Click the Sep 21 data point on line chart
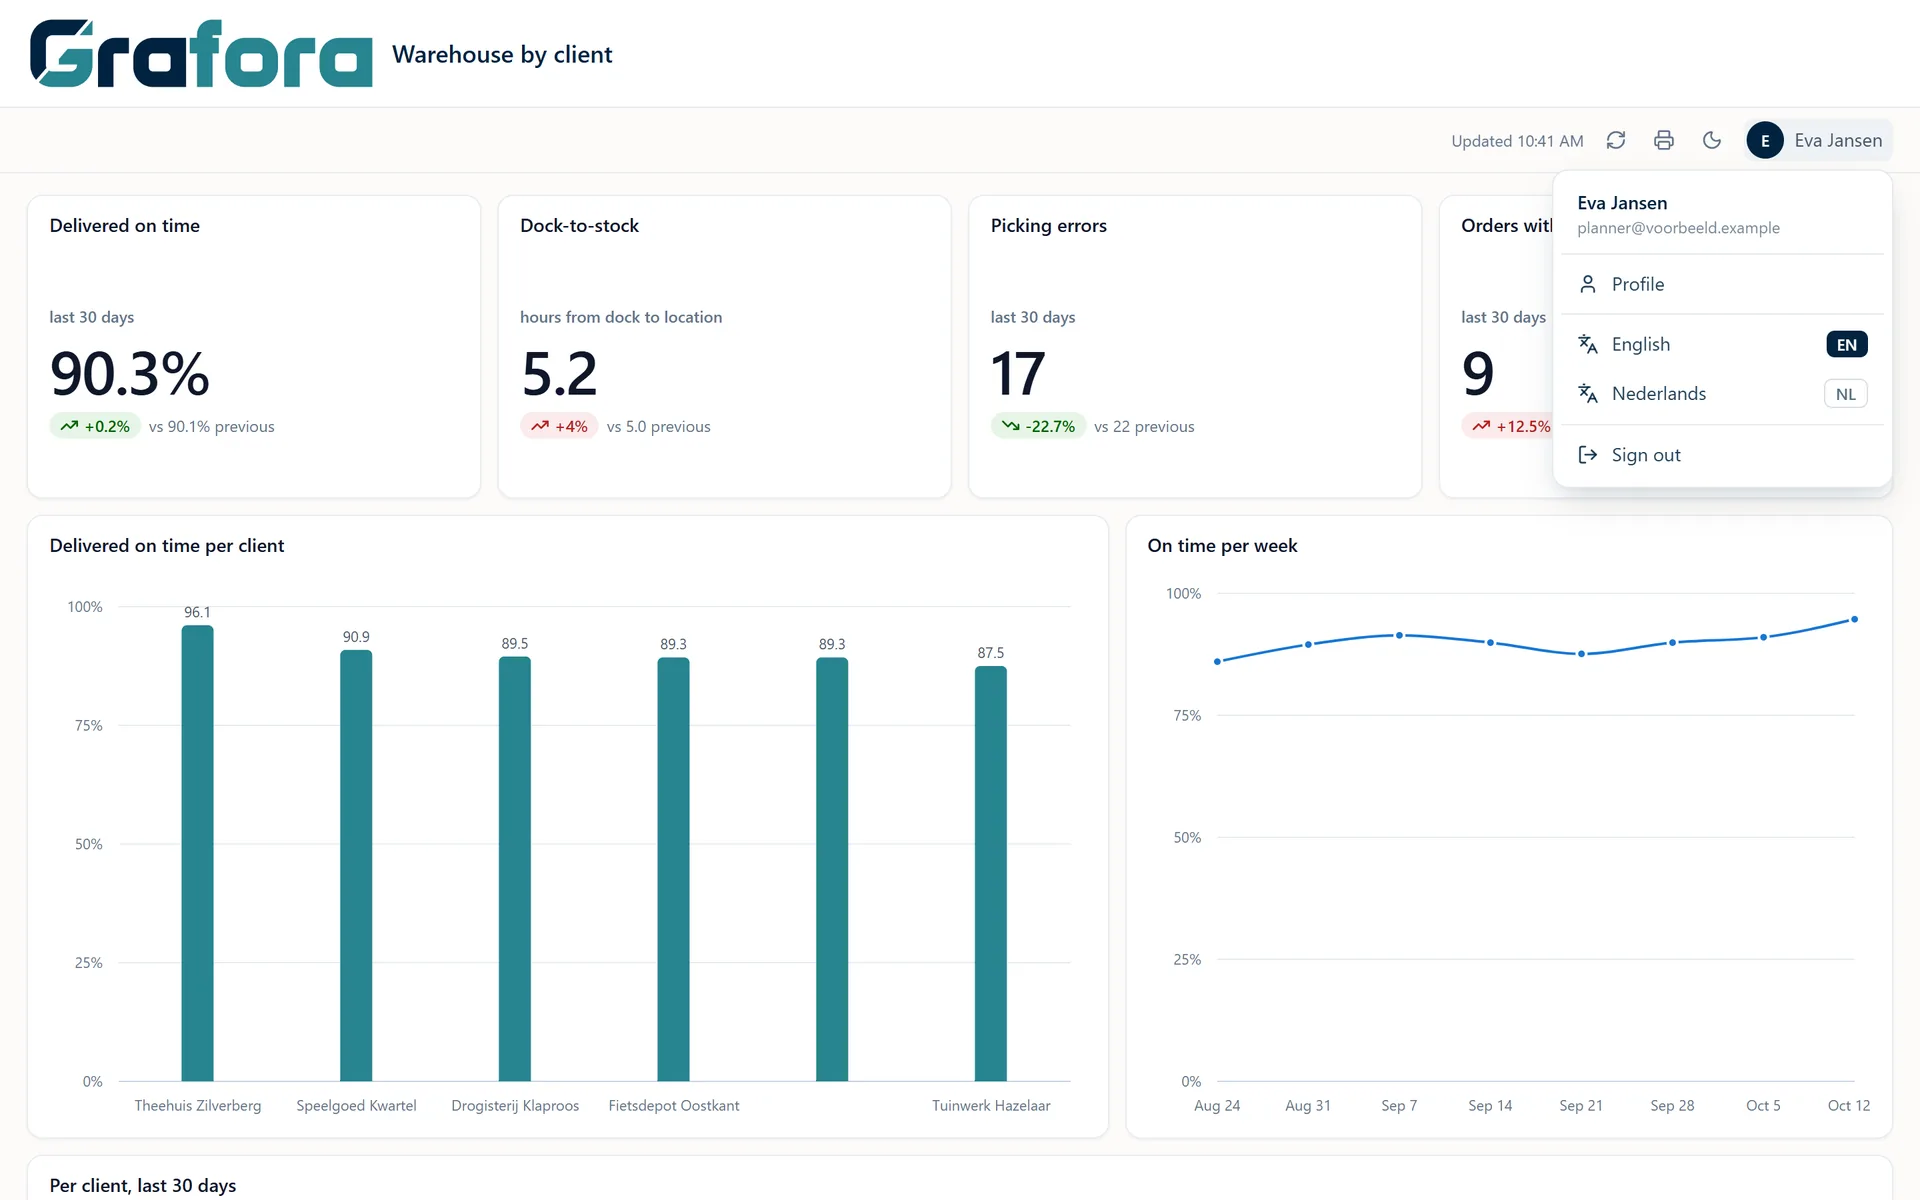1920x1200 pixels. click(x=1581, y=654)
